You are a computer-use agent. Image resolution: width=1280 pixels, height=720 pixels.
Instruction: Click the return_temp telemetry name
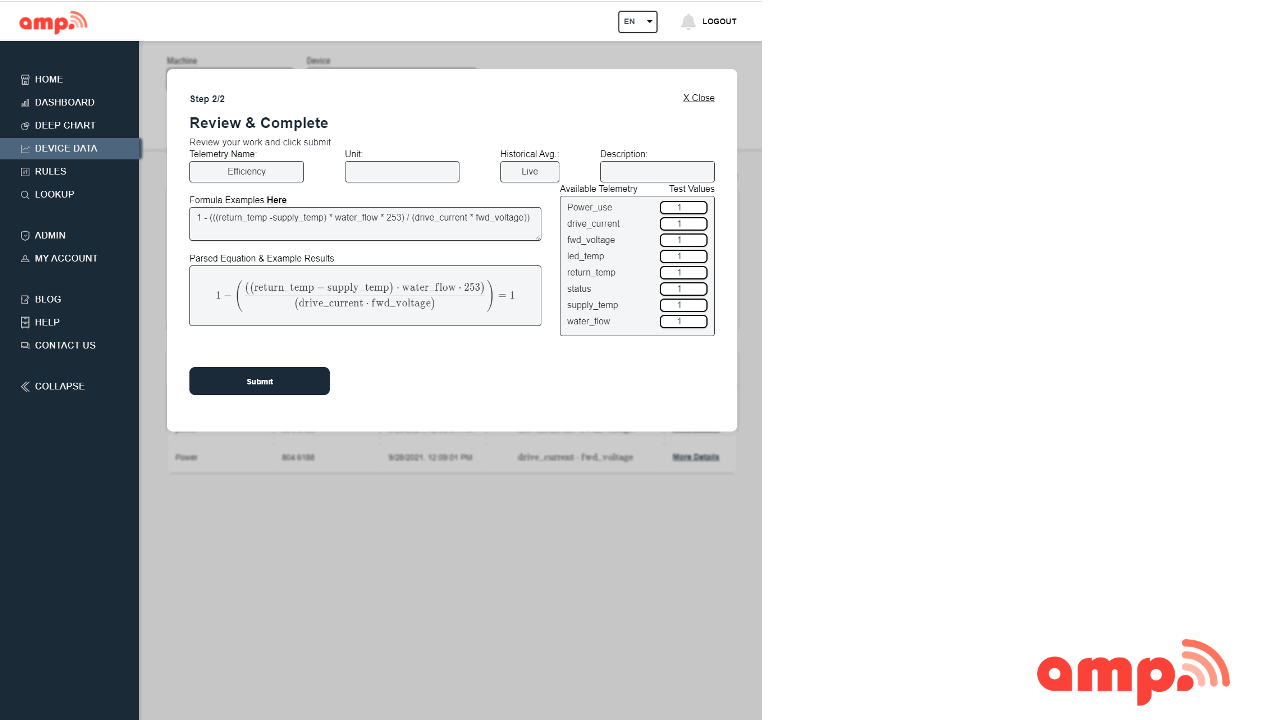click(x=591, y=273)
